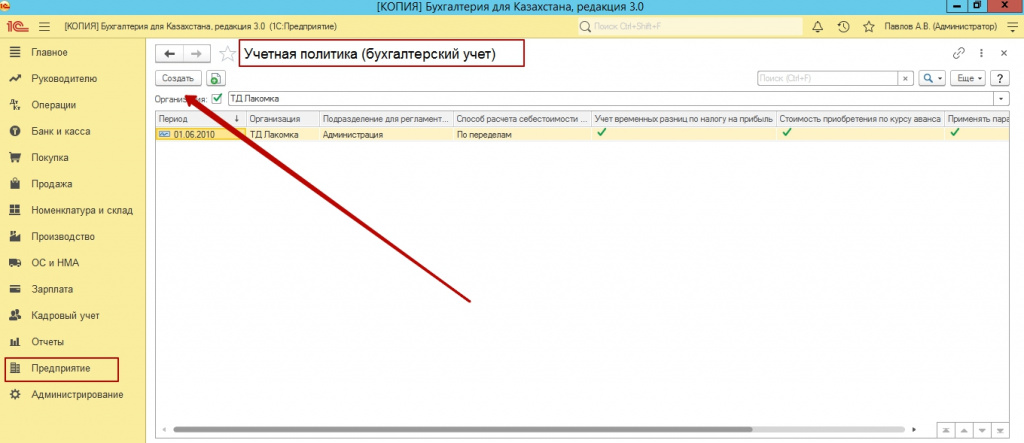Sort by Способ расчета себестоимости column

pos(522,119)
